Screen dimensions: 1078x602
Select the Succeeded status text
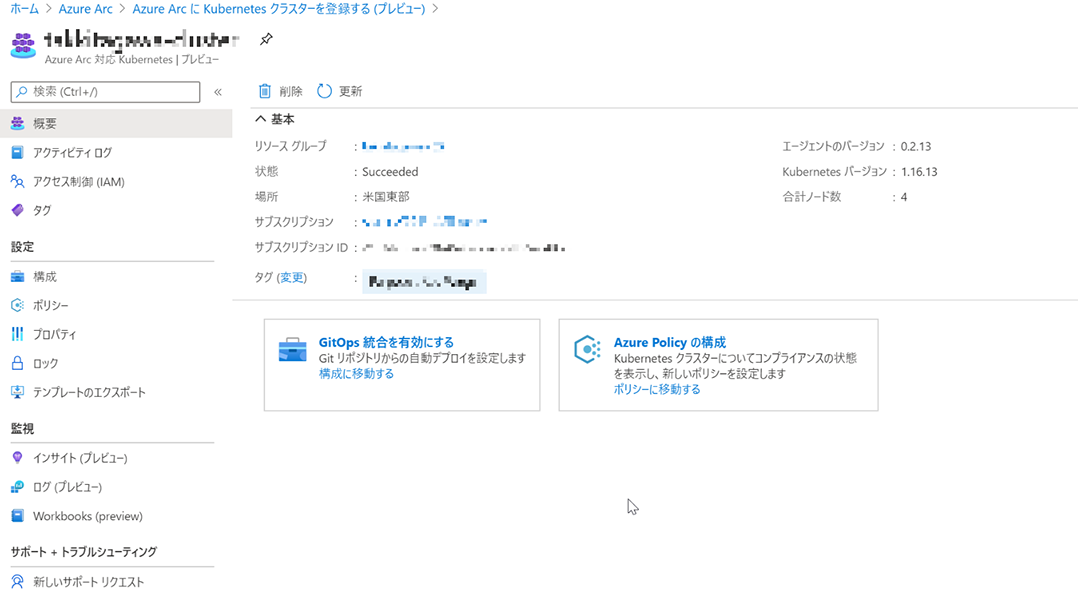tap(390, 171)
